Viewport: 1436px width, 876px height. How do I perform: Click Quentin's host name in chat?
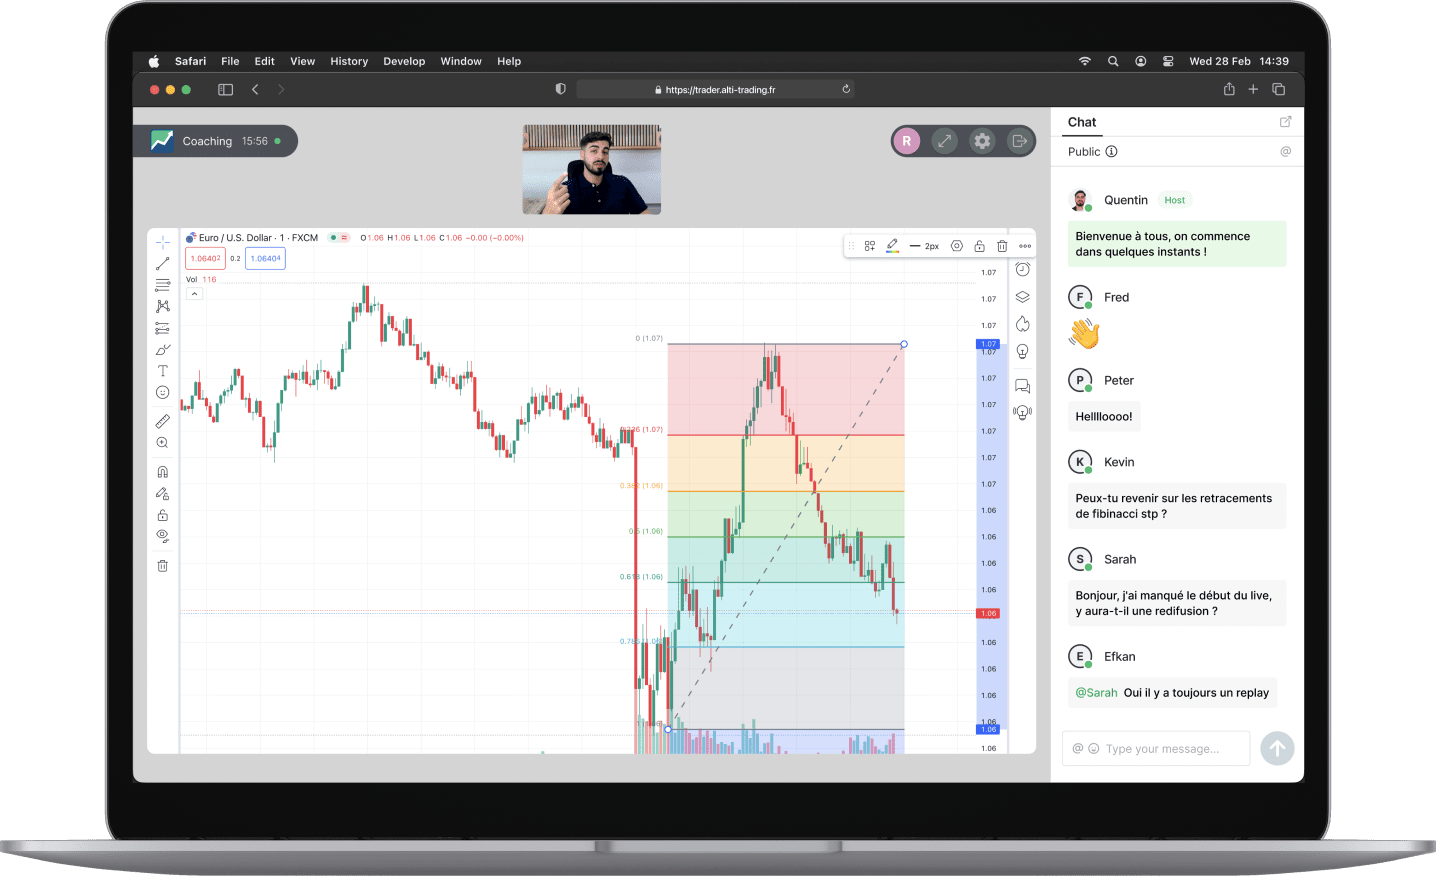tap(1126, 200)
